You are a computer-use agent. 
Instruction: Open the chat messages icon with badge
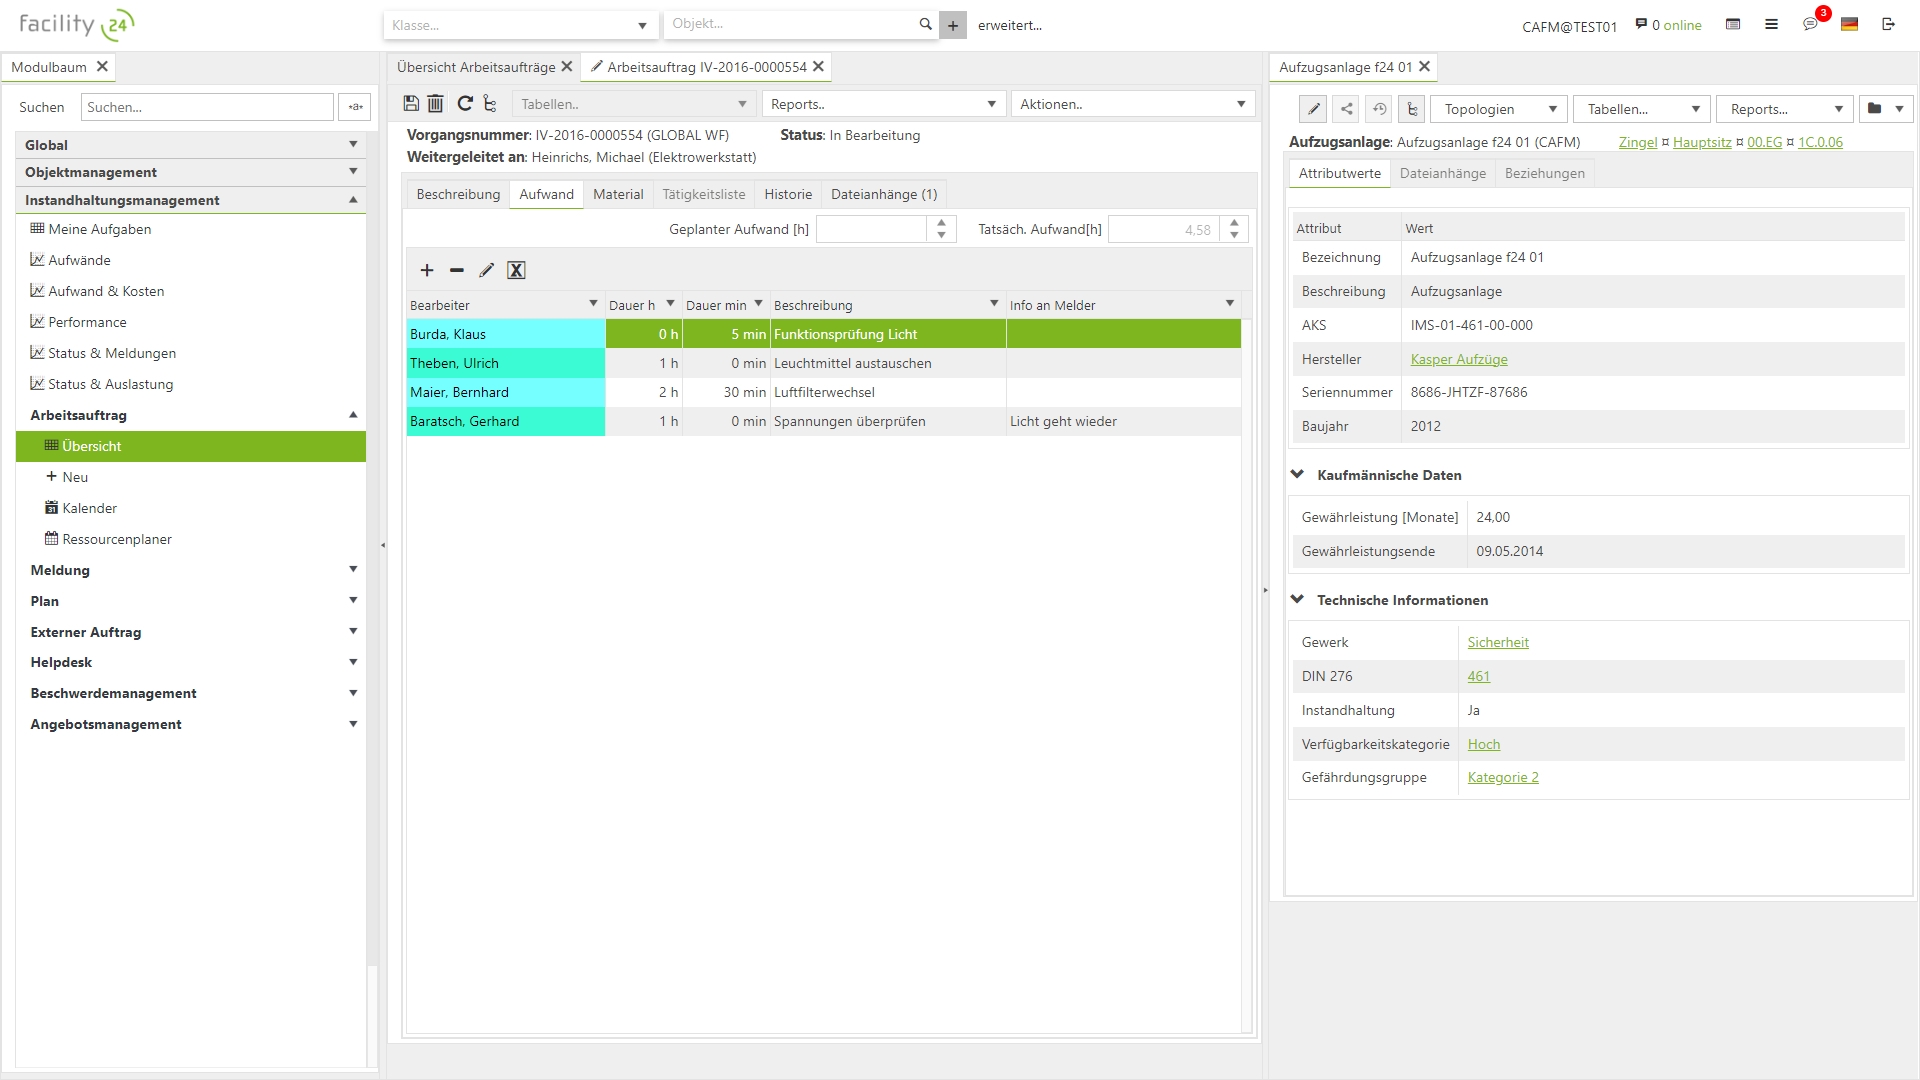click(x=1810, y=24)
